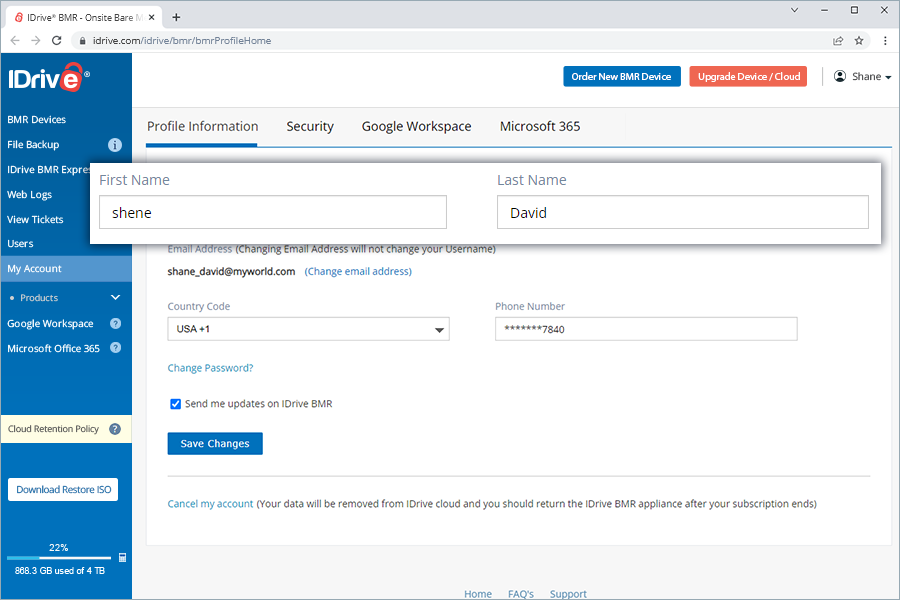Switch to the Microsoft 365 tab
Image resolution: width=900 pixels, height=600 pixels.
(x=540, y=126)
